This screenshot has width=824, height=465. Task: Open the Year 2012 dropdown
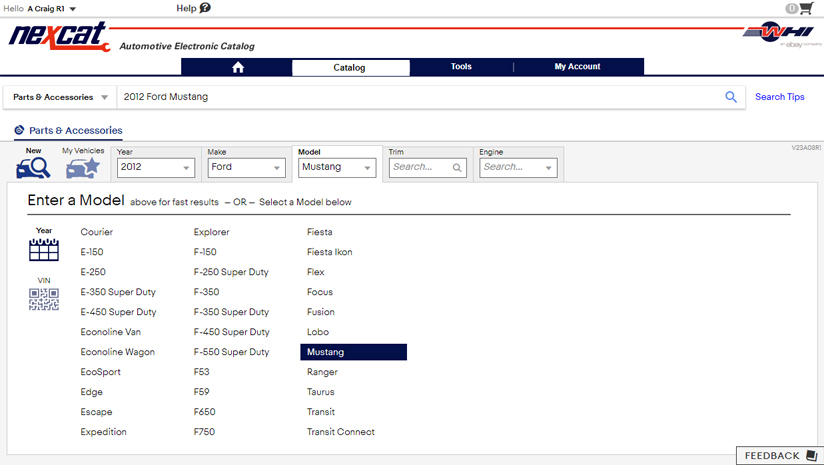(156, 168)
